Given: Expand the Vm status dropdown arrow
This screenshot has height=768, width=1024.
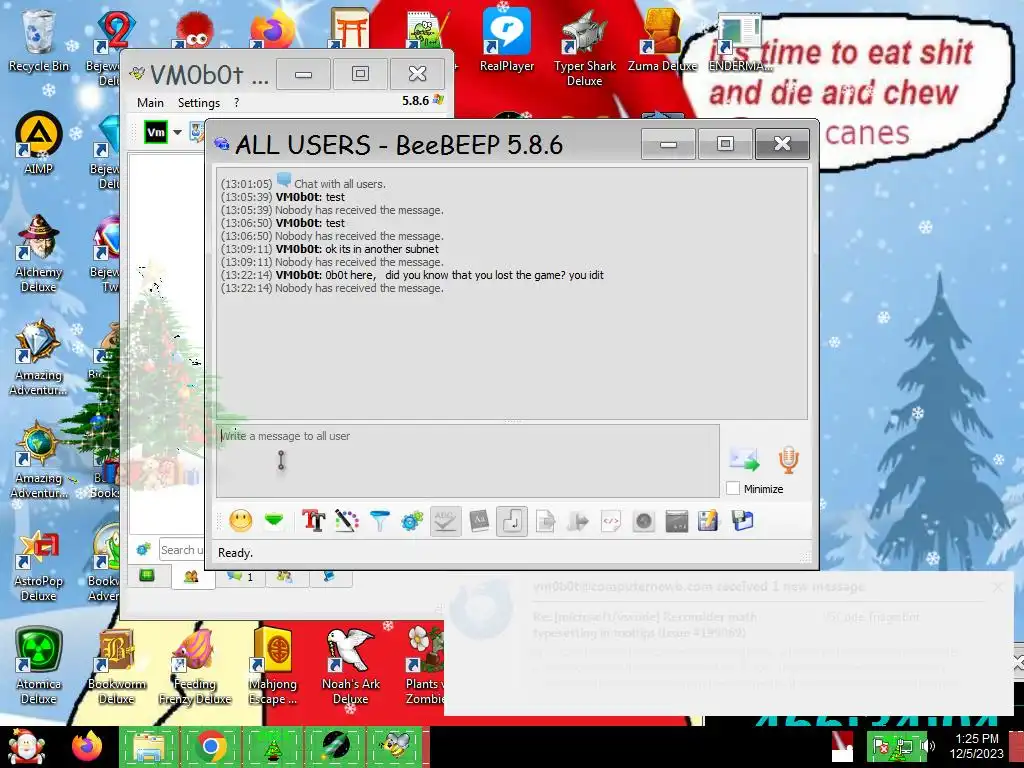Looking at the screenshot, I should point(178,133).
